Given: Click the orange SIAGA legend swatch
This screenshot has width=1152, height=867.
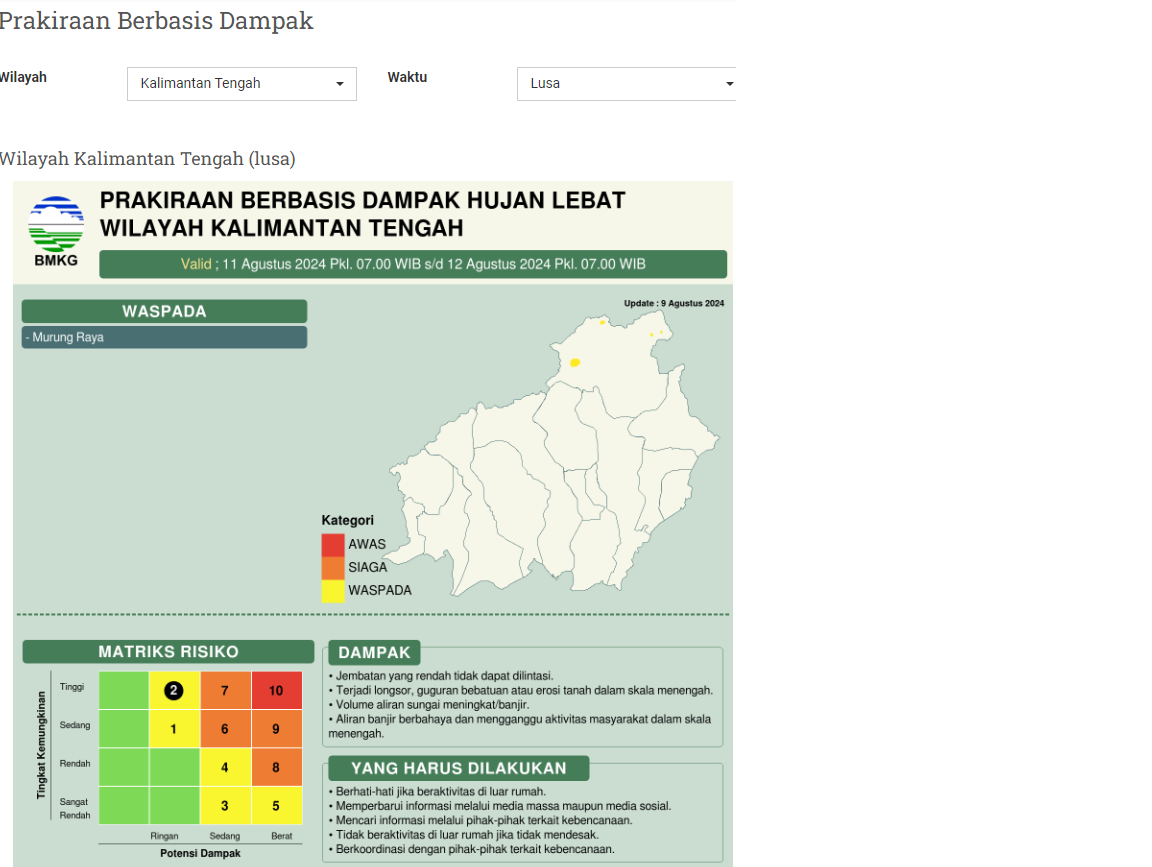Looking at the screenshot, I should 333,567.
